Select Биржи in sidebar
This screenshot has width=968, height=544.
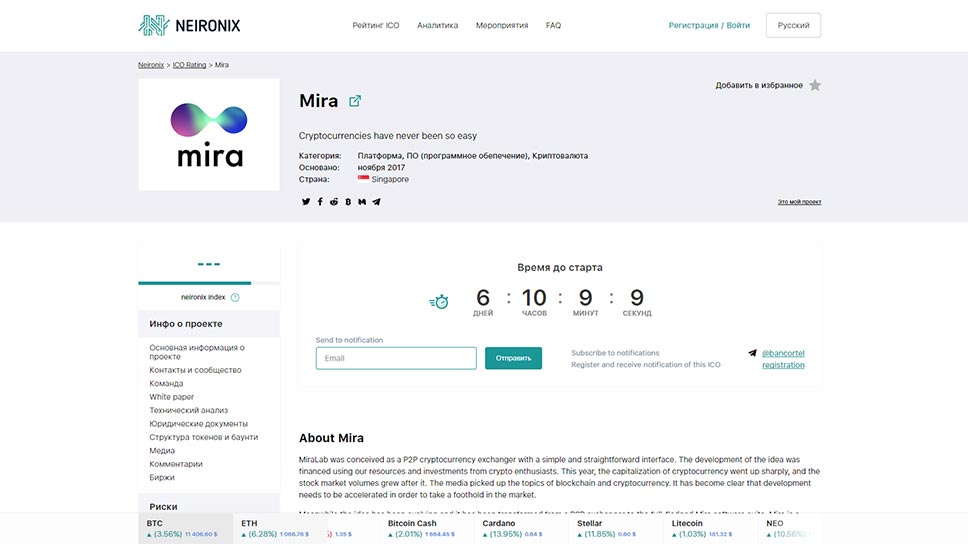click(162, 477)
